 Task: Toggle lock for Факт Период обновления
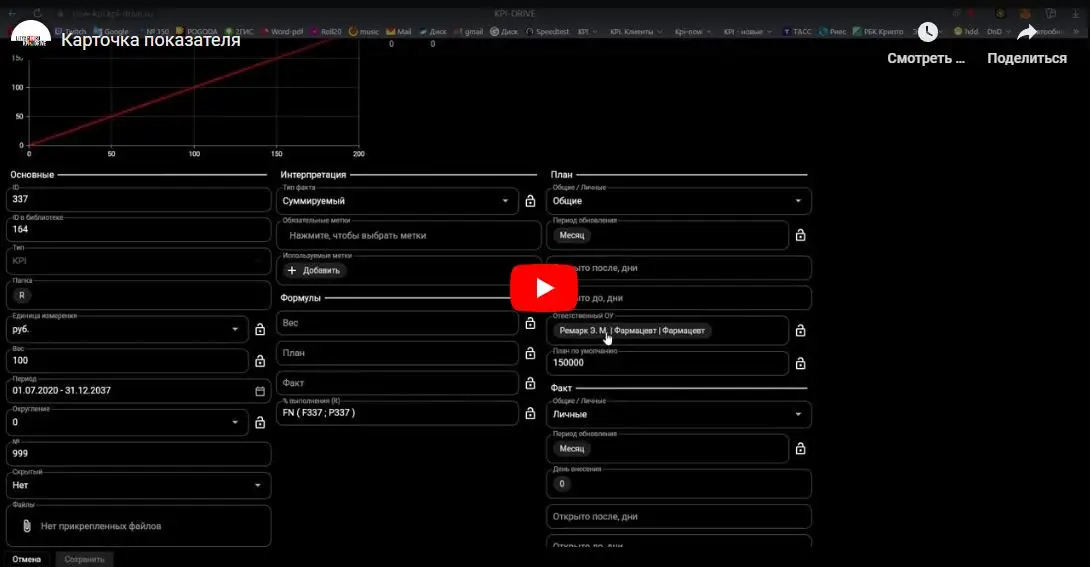pos(801,449)
